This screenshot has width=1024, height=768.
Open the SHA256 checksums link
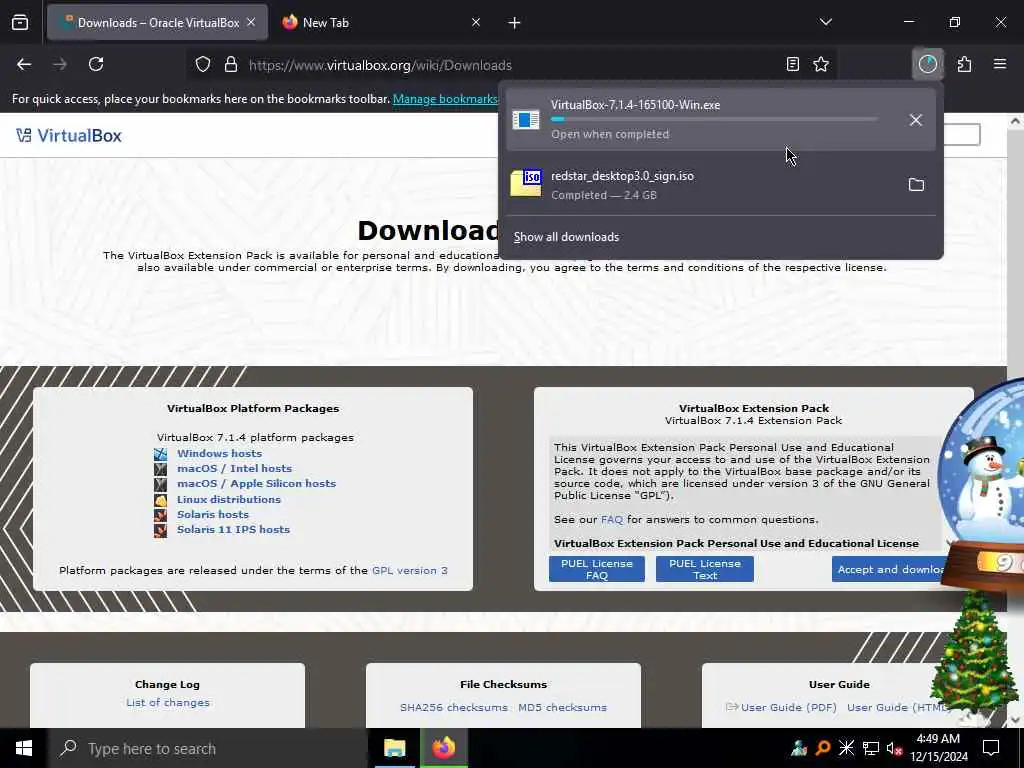454,707
